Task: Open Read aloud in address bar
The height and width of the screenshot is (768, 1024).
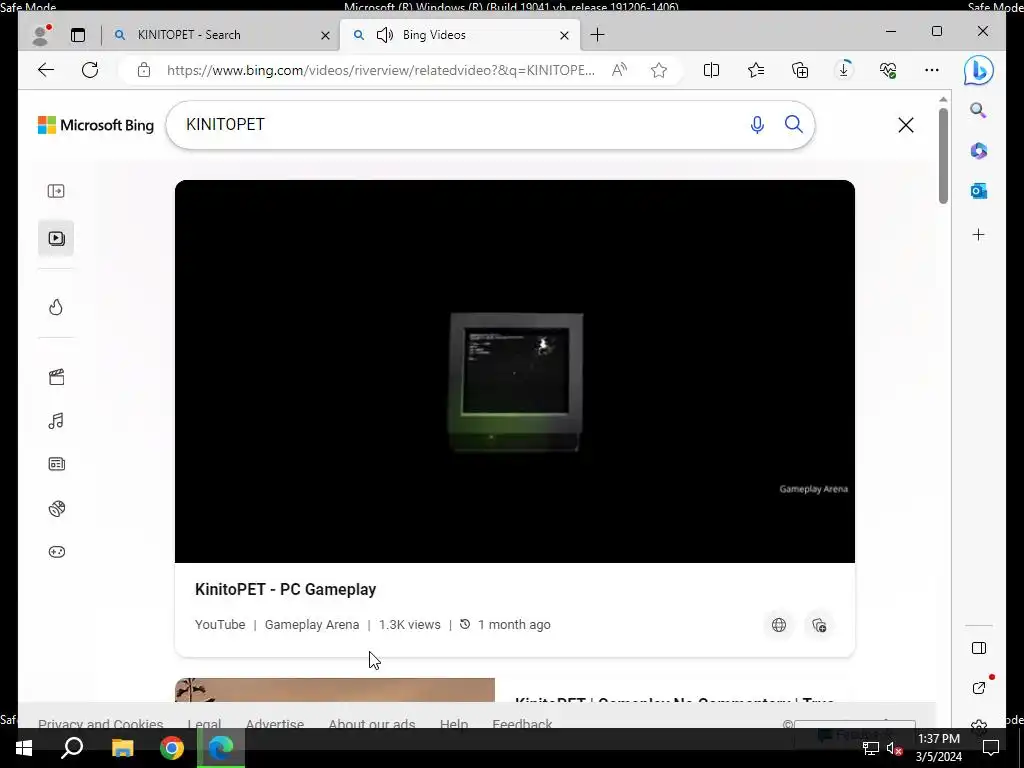Action: pos(619,70)
